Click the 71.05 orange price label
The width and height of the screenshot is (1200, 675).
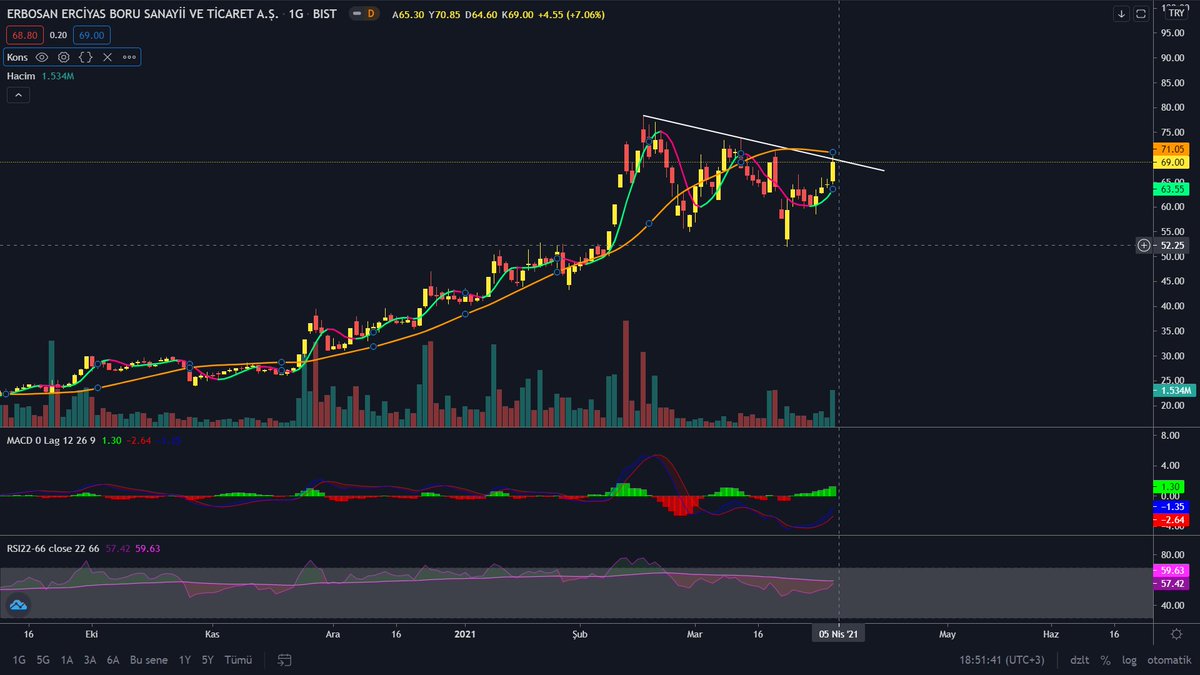tap(1173, 149)
